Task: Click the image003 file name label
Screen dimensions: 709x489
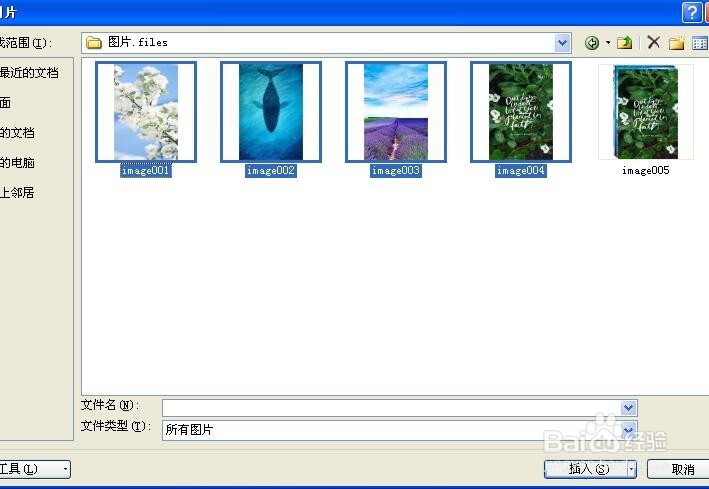Action: (x=396, y=171)
